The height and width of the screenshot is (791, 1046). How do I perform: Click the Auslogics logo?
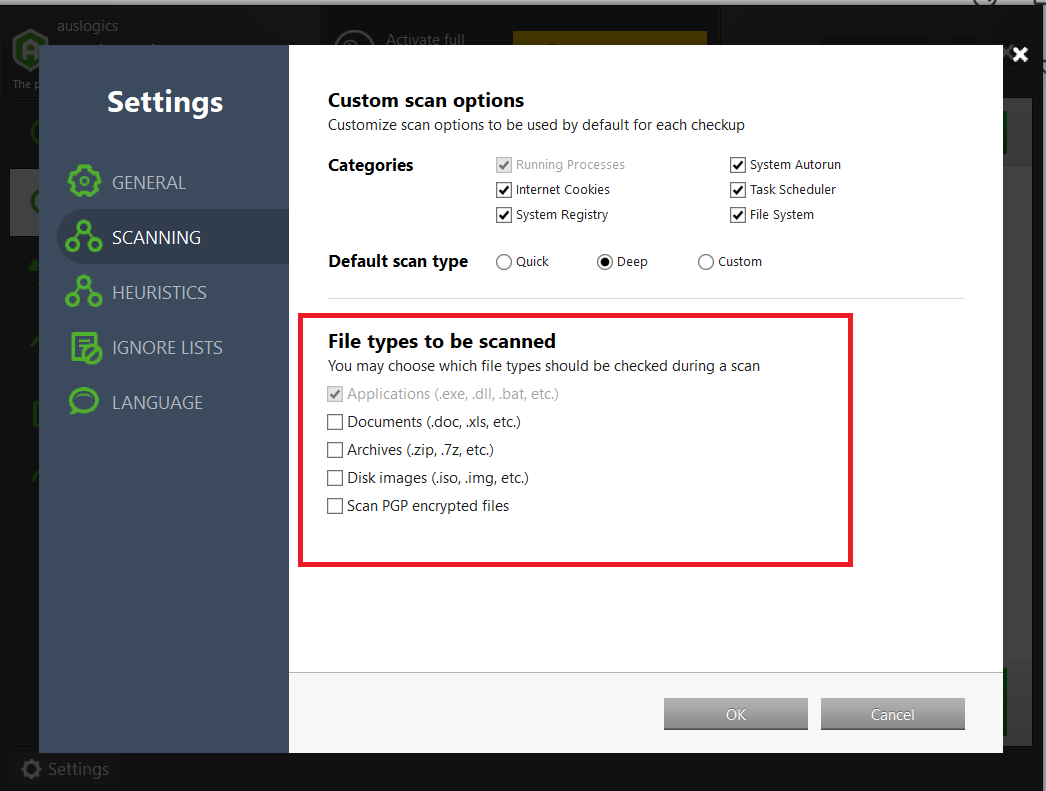(x=29, y=45)
